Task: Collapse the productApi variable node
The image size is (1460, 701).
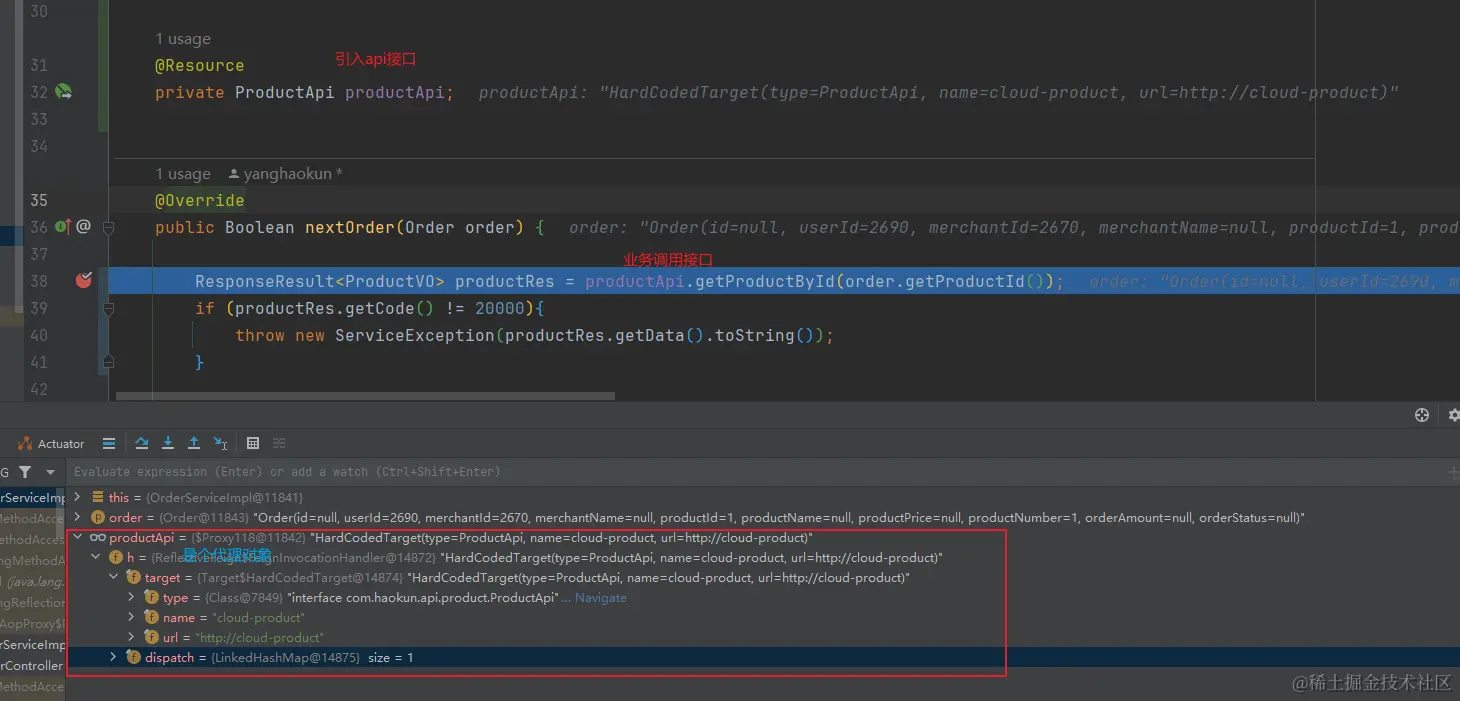Action: point(78,537)
